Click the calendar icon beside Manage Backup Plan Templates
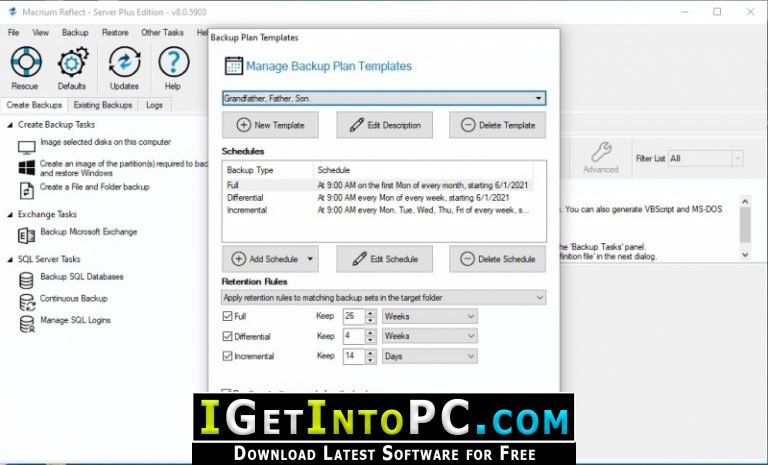The width and height of the screenshot is (768, 465). click(x=233, y=66)
